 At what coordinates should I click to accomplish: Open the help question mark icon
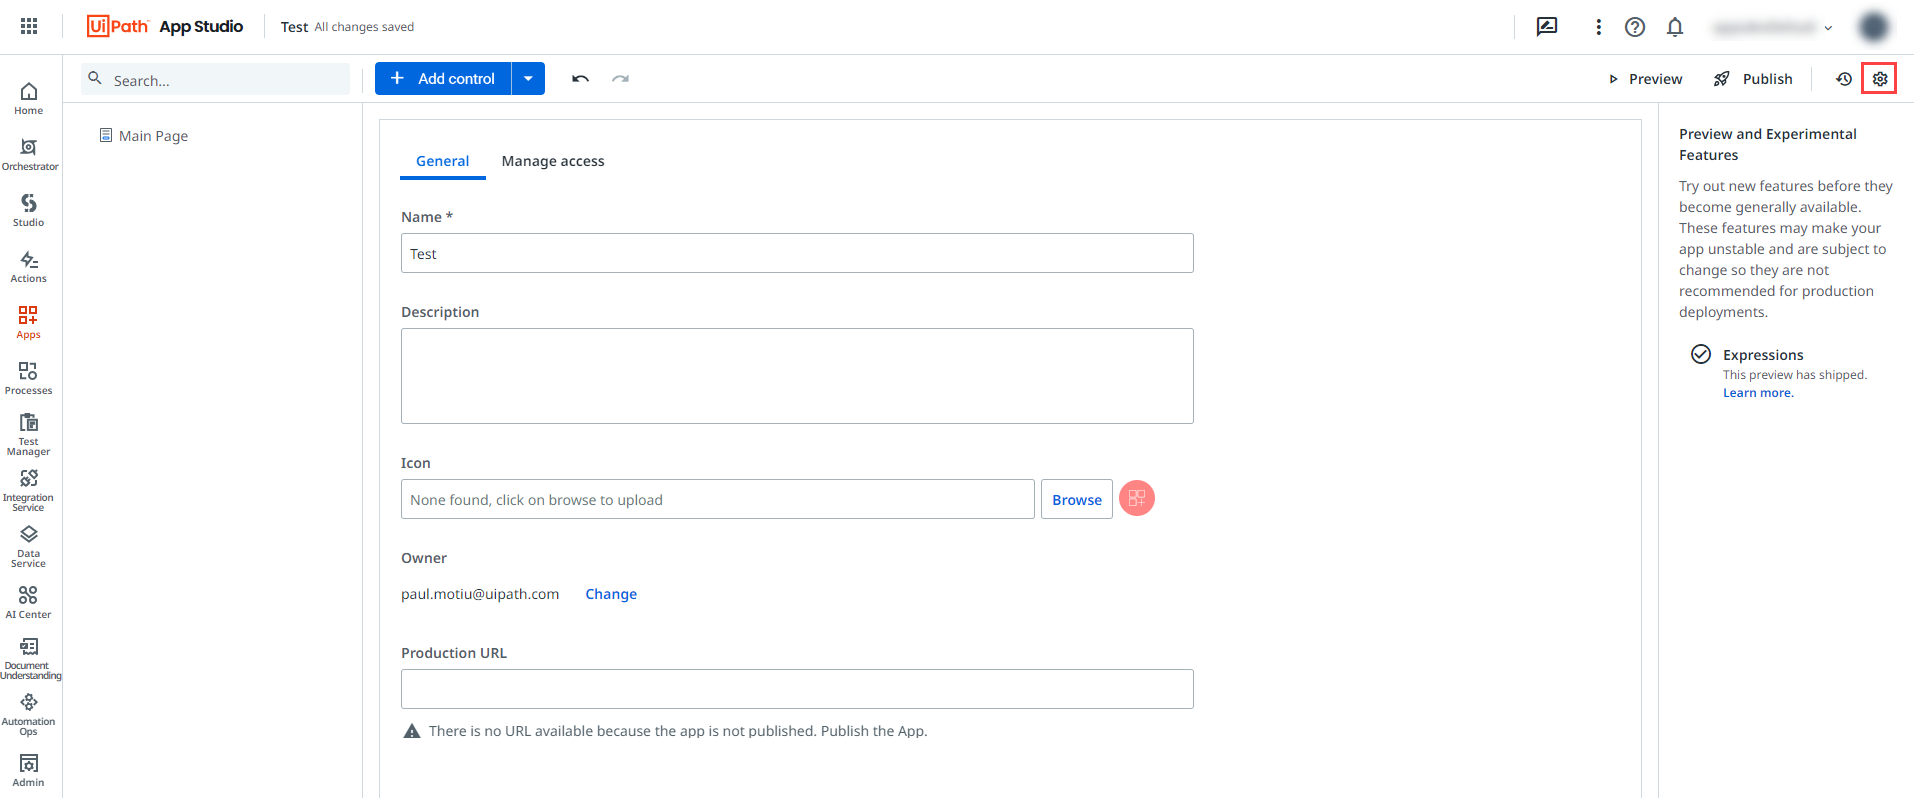coord(1635,27)
